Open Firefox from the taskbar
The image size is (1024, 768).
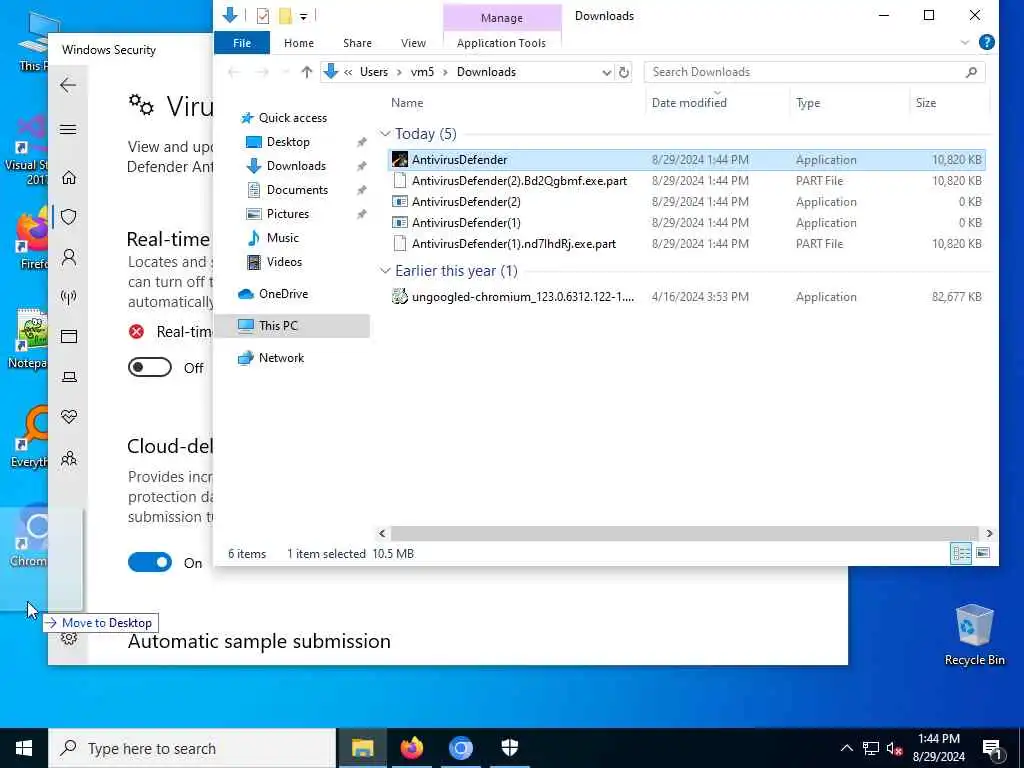(x=411, y=748)
